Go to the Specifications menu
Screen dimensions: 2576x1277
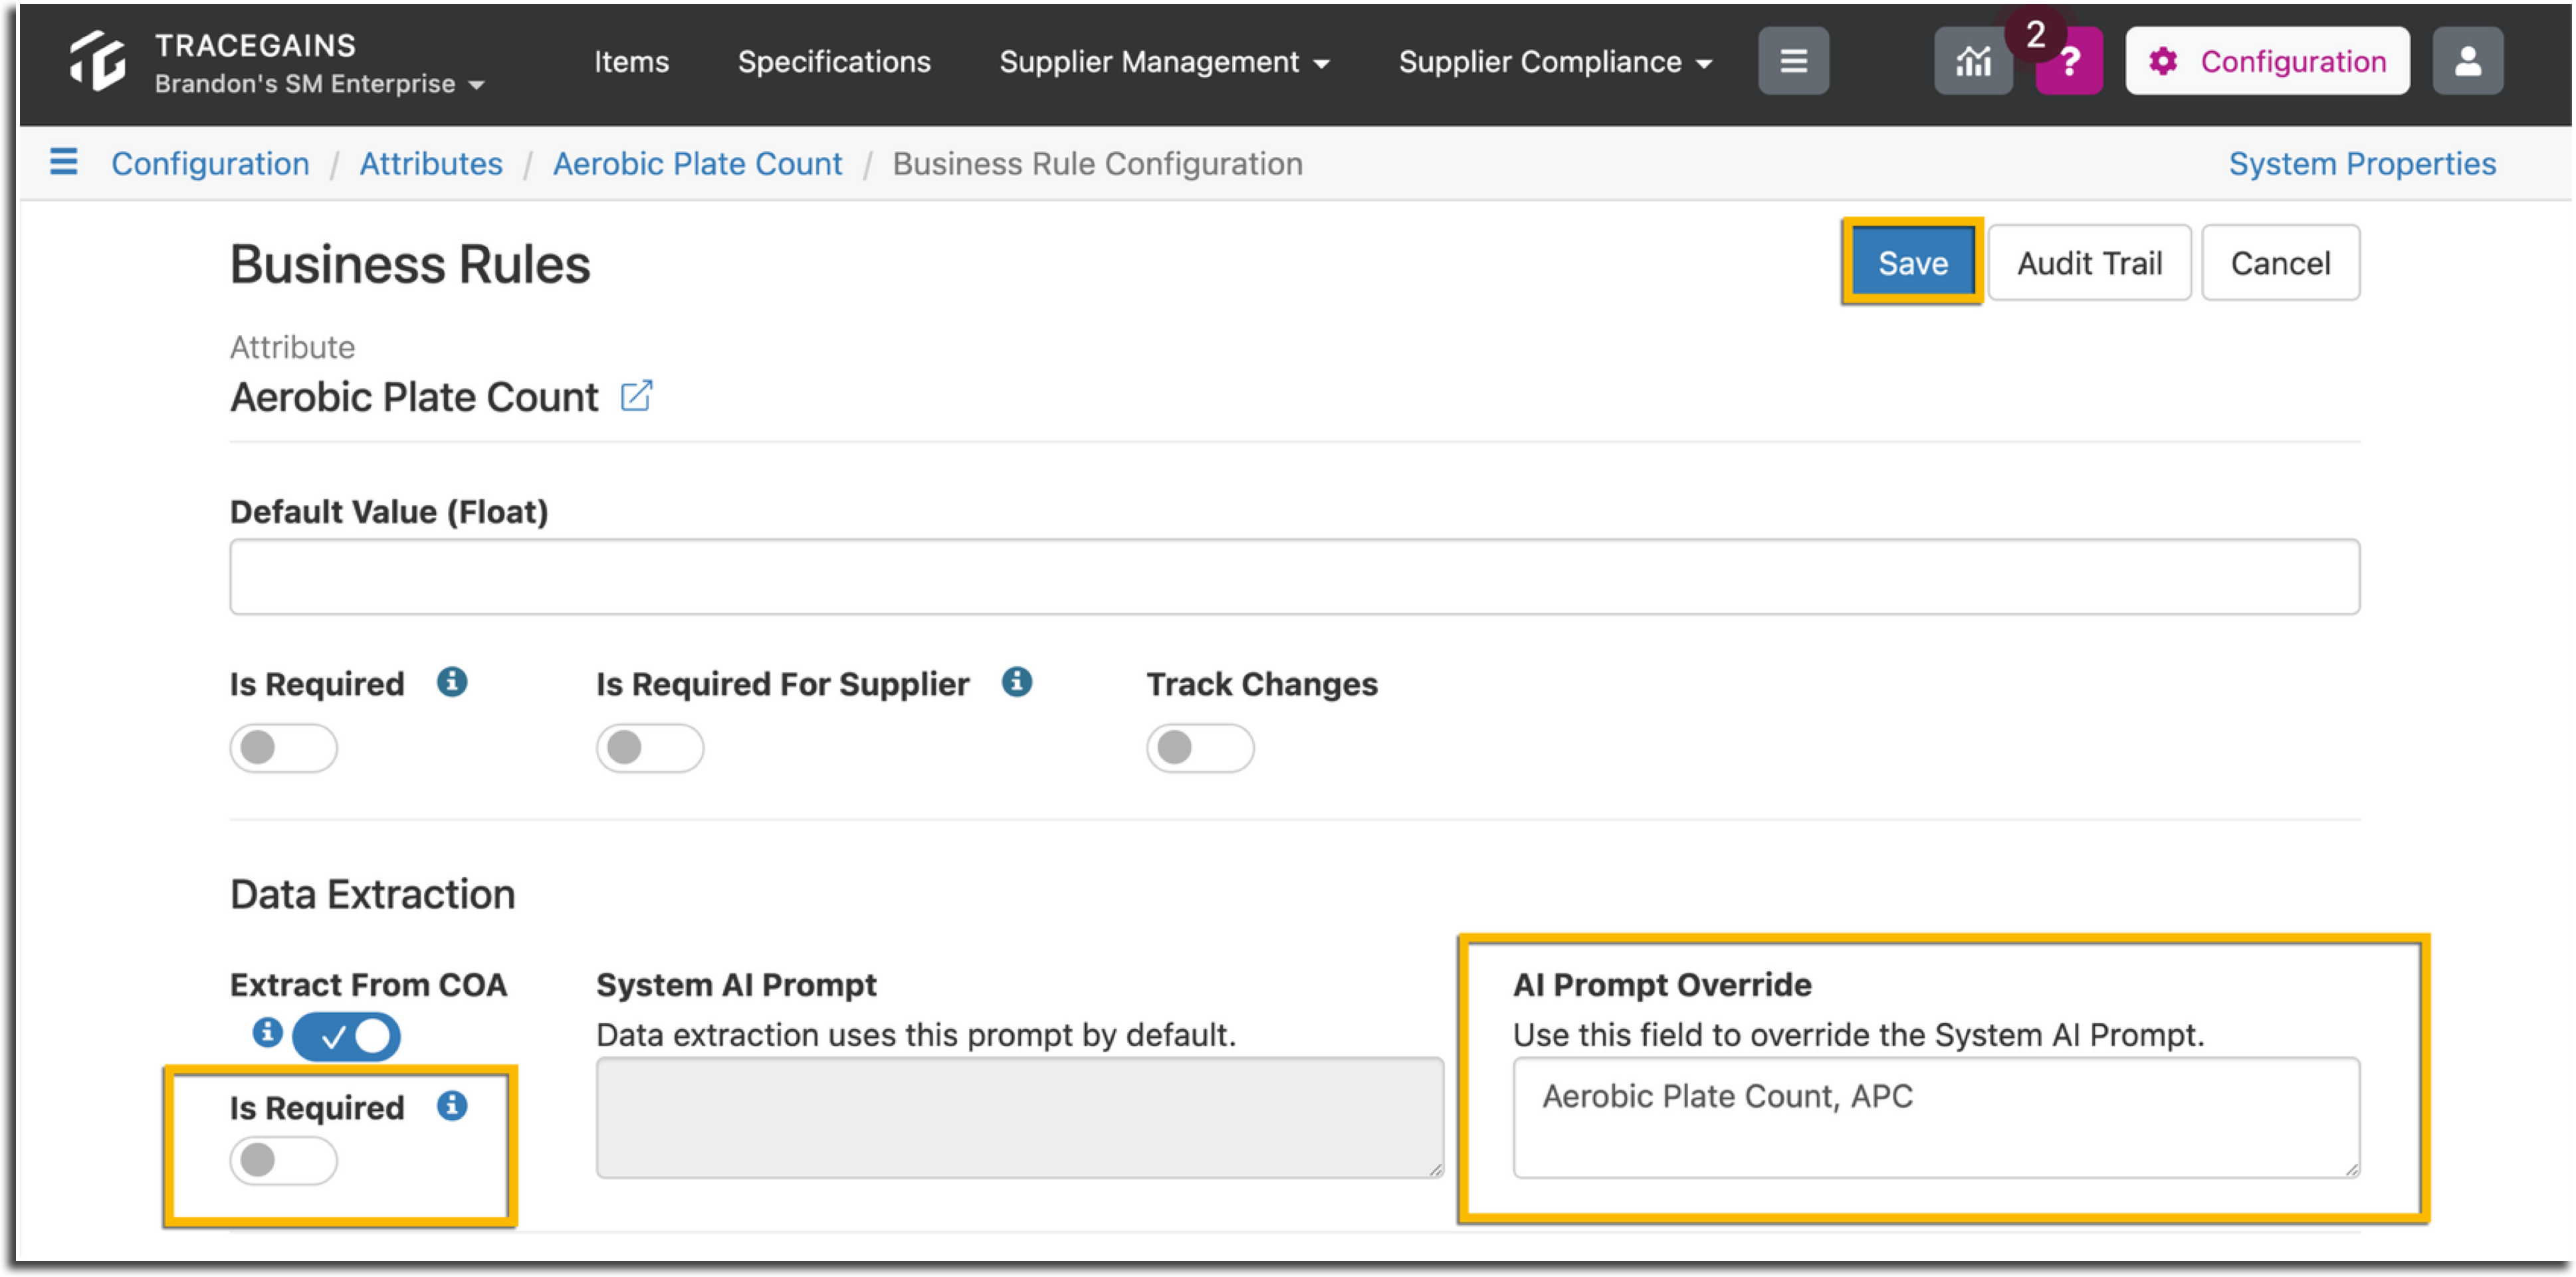(x=834, y=62)
